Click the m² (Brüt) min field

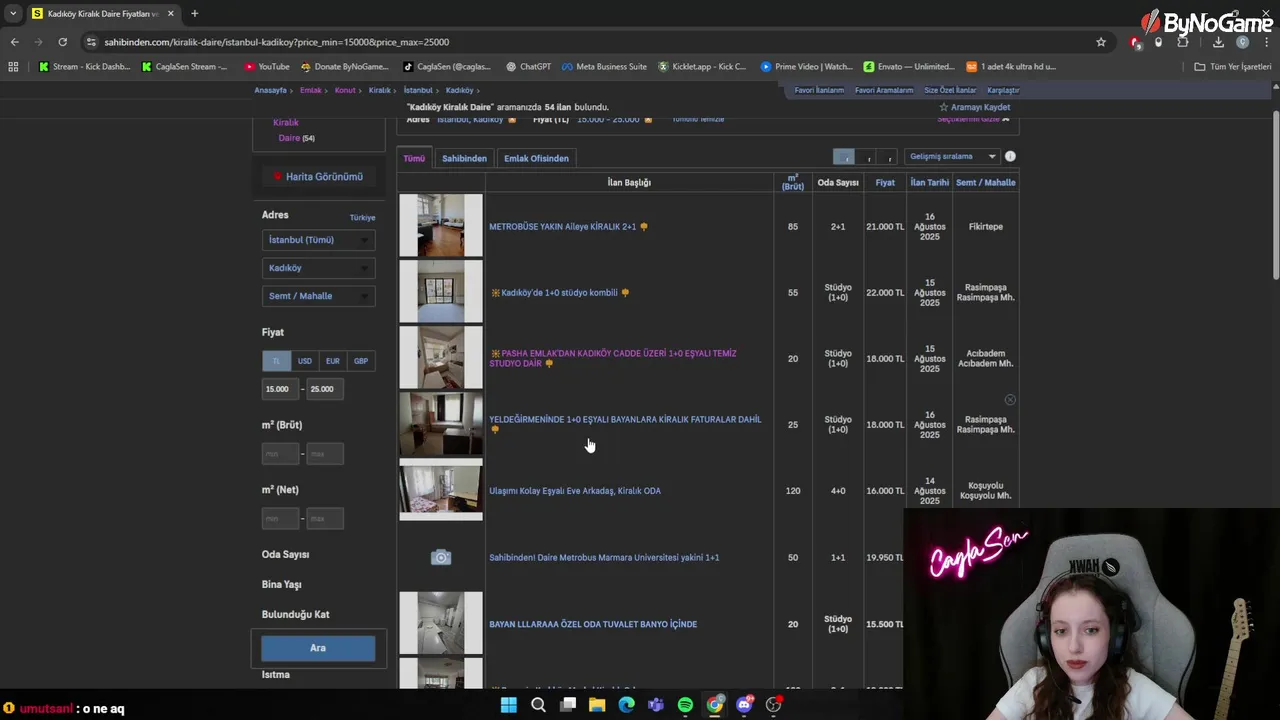[280, 454]
